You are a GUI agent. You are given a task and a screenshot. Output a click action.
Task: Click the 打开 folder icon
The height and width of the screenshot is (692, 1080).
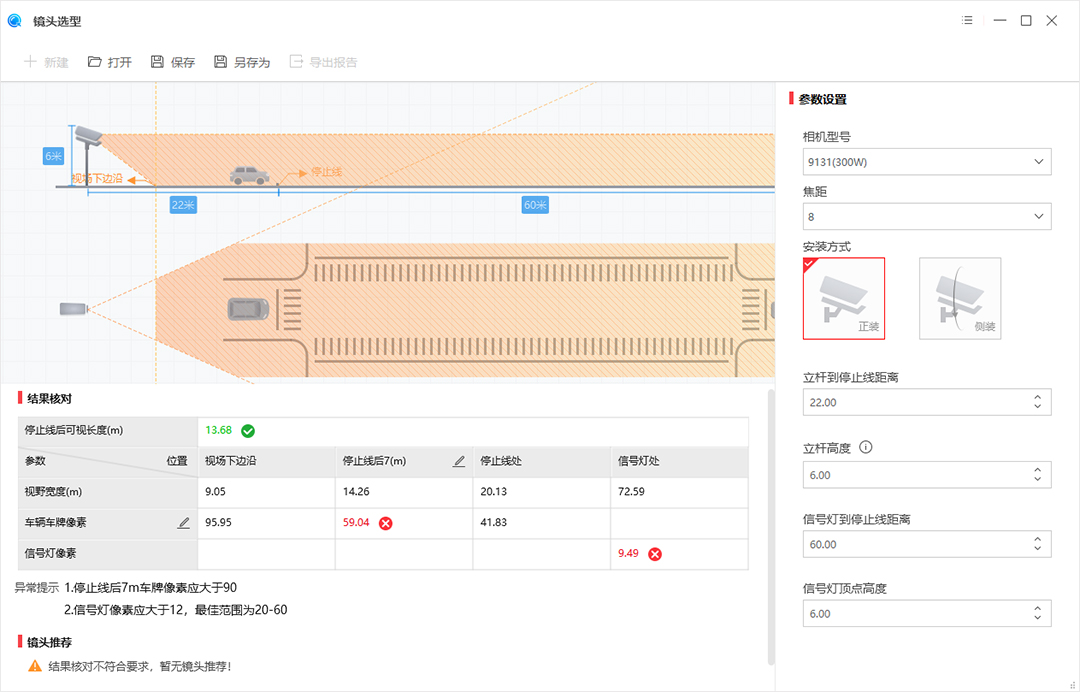click(95, 62)
